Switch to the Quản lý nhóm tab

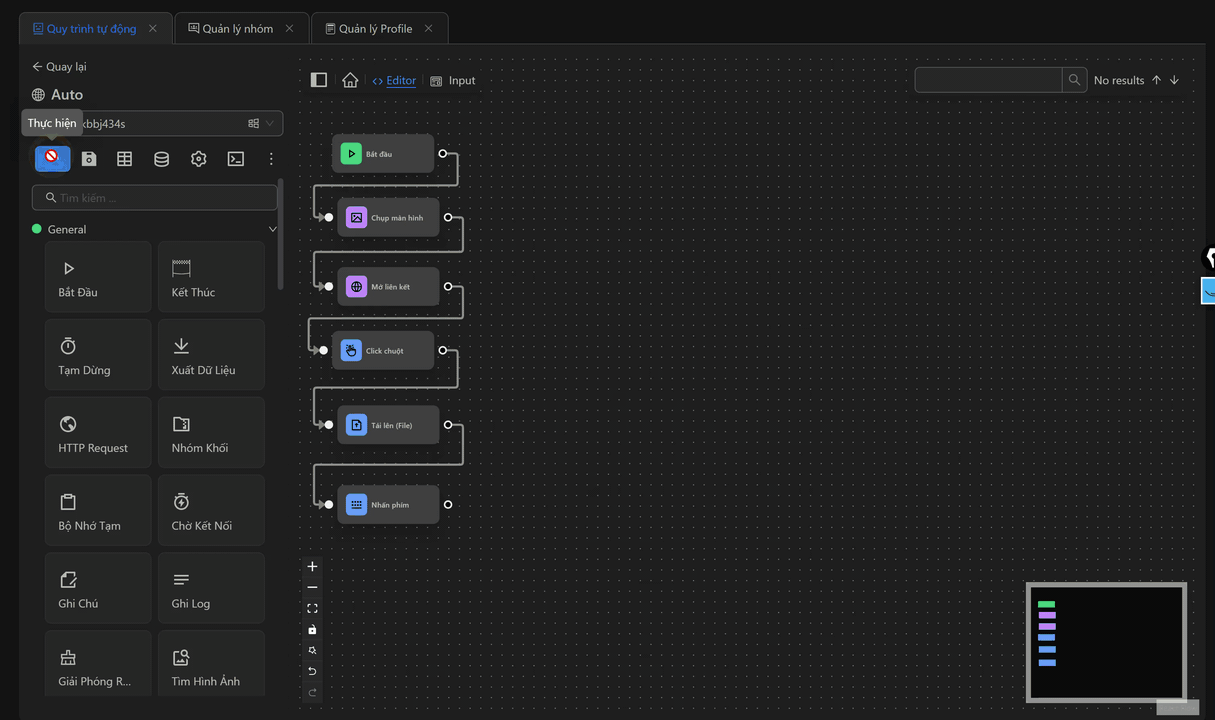point(237,29)
